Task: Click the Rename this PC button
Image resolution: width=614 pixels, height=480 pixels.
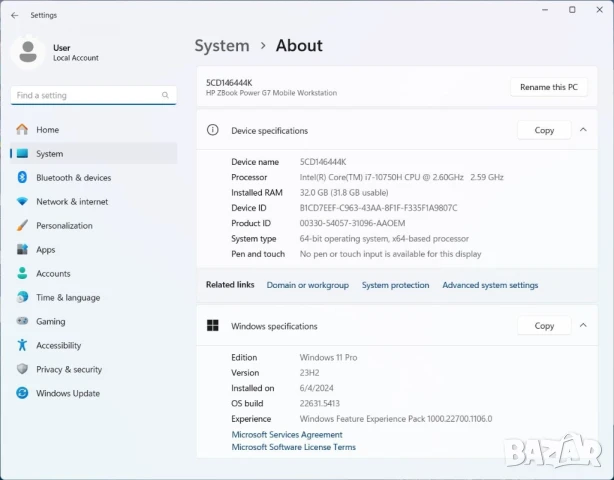Action: (548, 87)
